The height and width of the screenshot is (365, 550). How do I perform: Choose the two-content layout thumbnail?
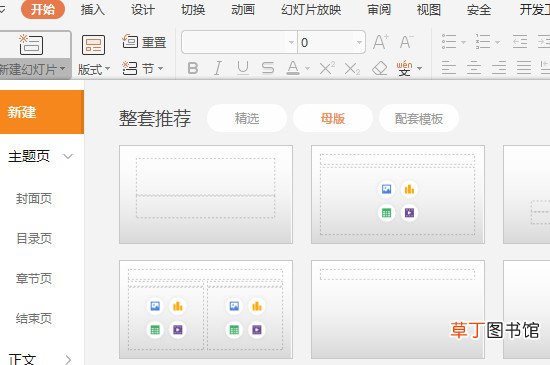coord(206,309)
